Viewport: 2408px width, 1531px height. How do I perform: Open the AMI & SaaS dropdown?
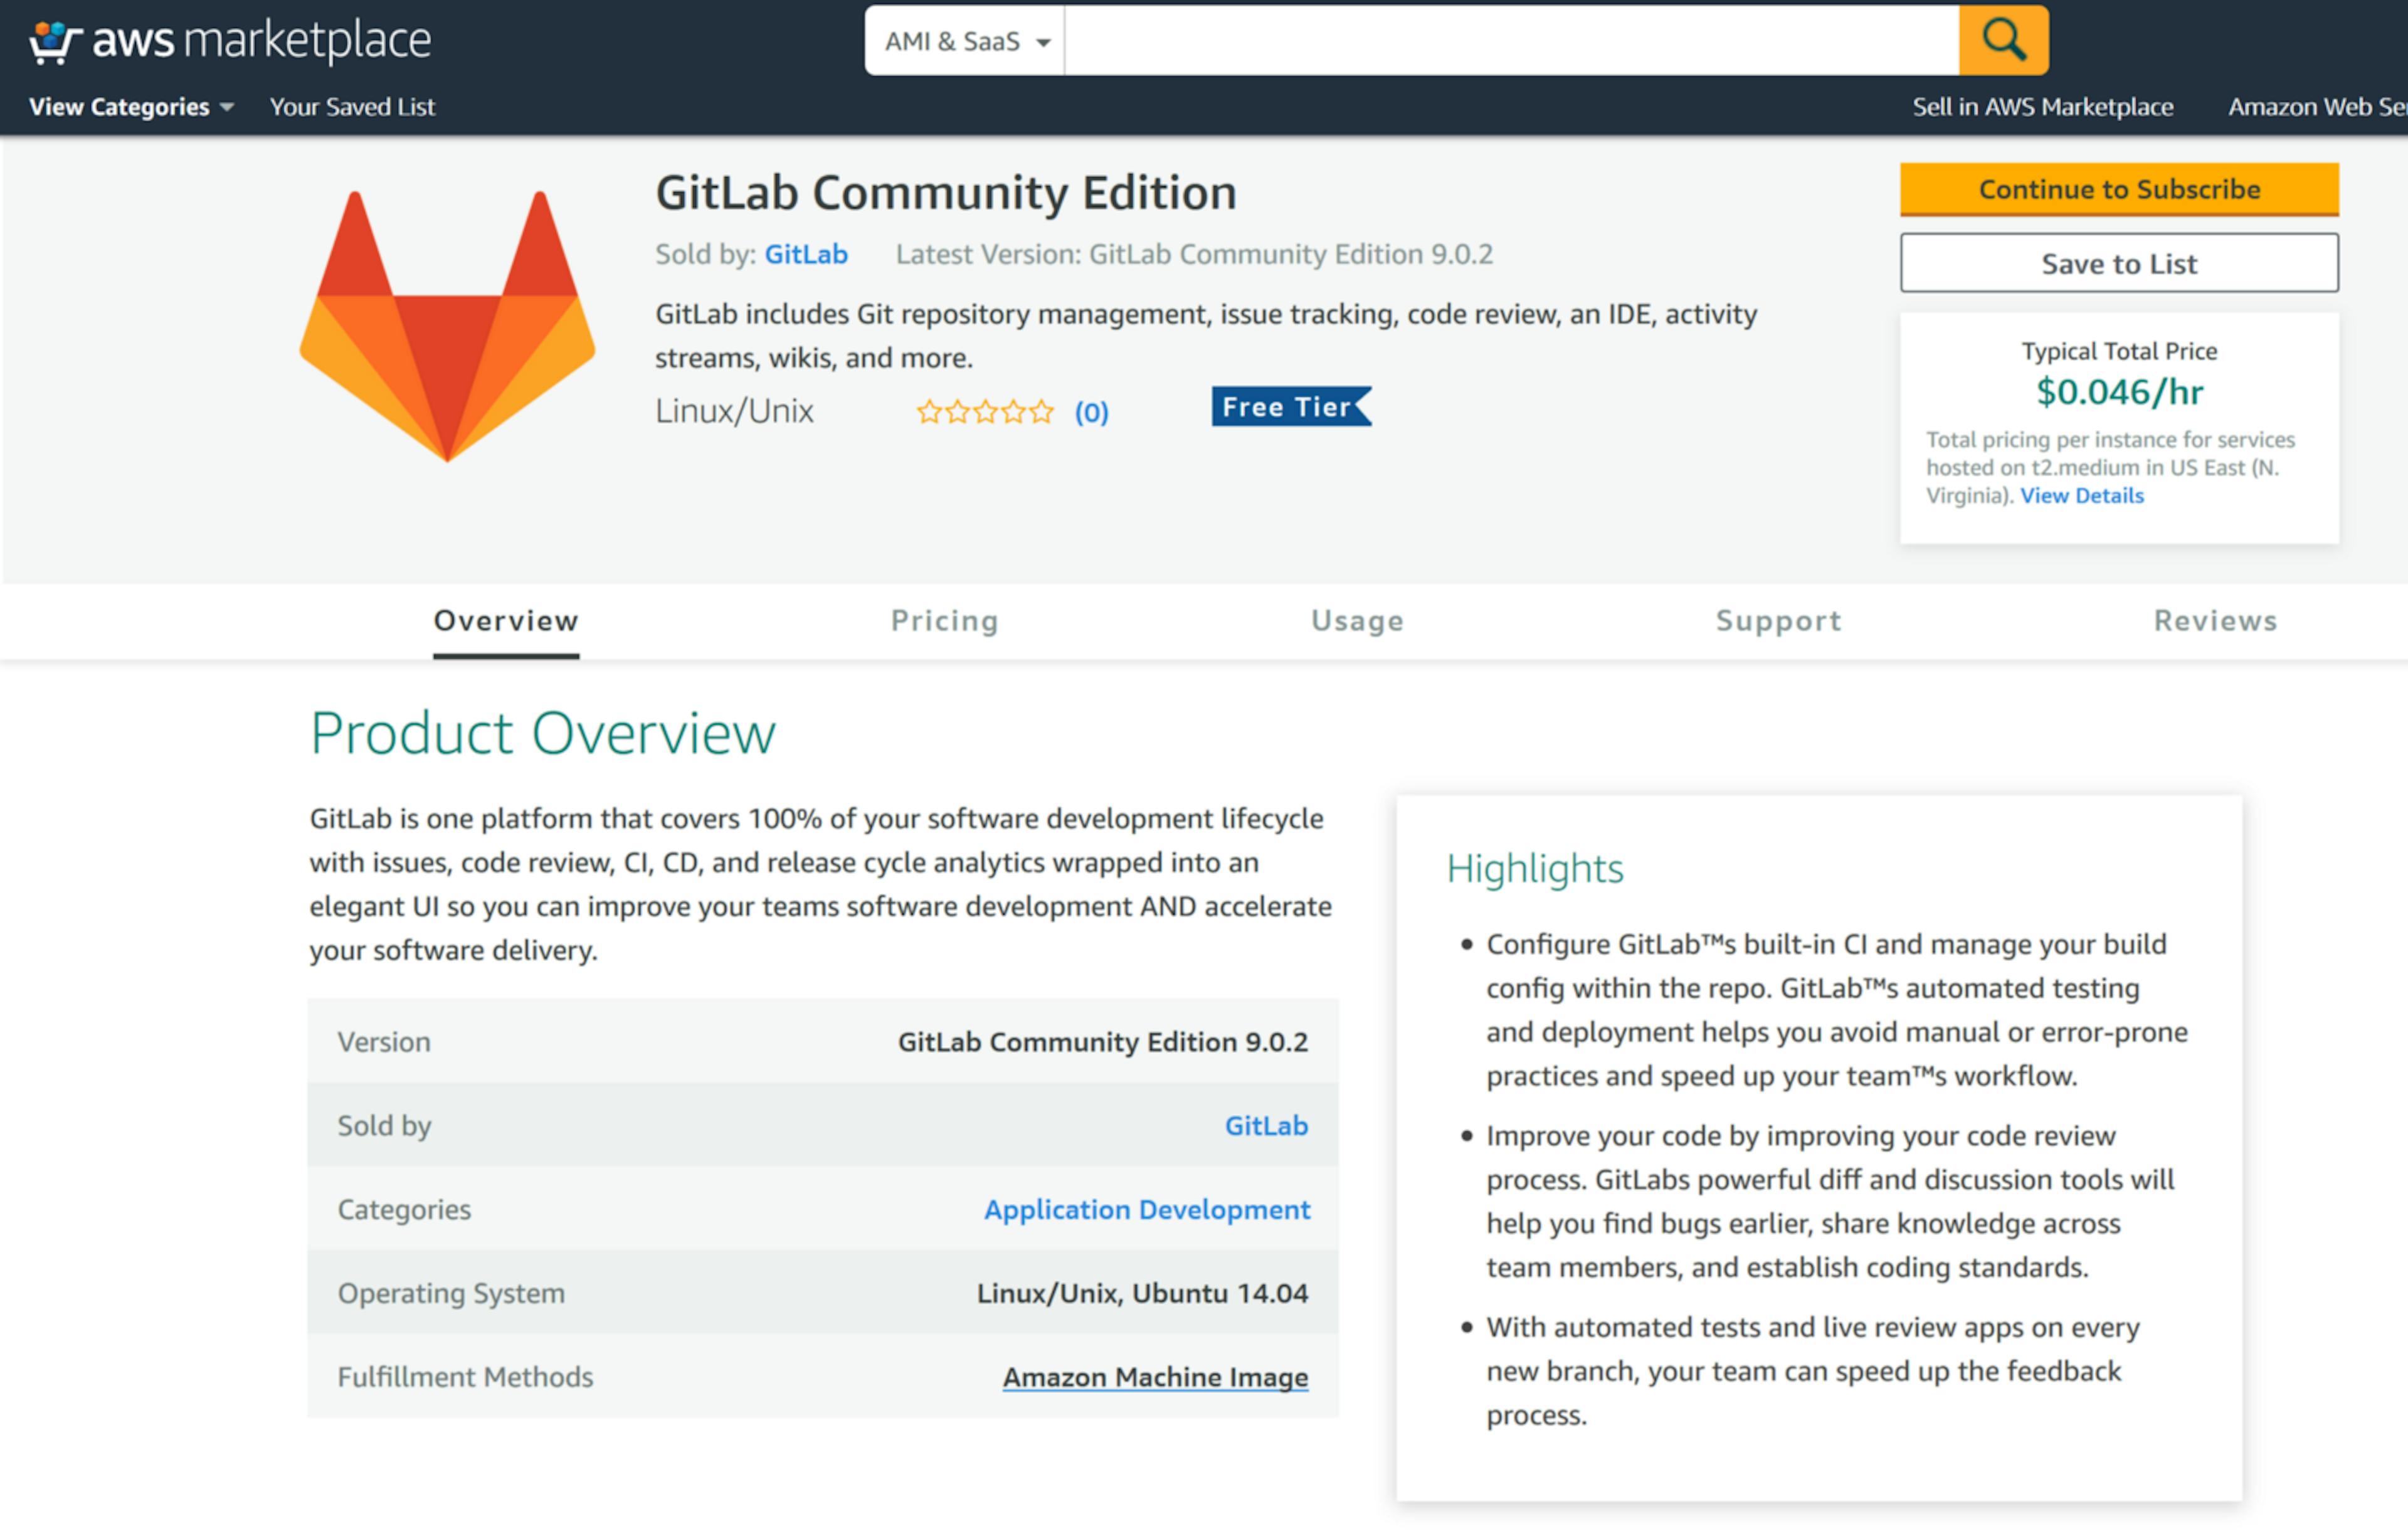click(965, 41)
